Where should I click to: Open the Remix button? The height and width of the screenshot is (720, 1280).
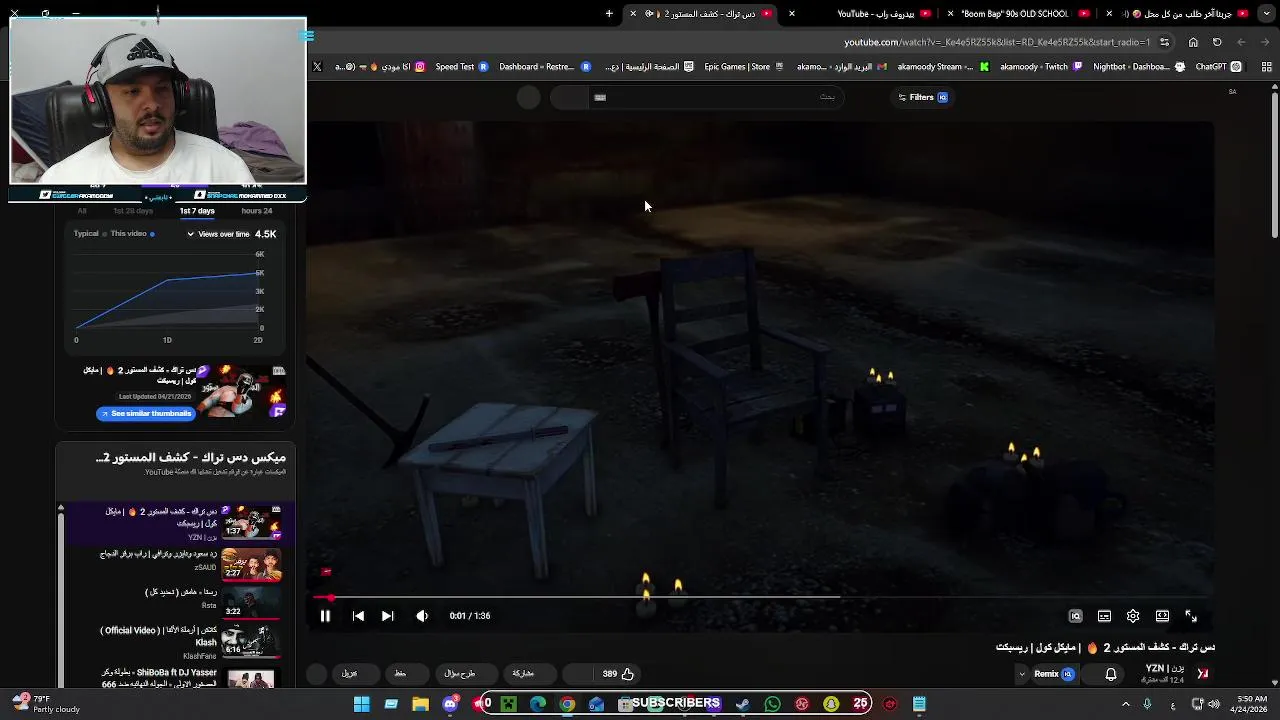coord(1054,674)
